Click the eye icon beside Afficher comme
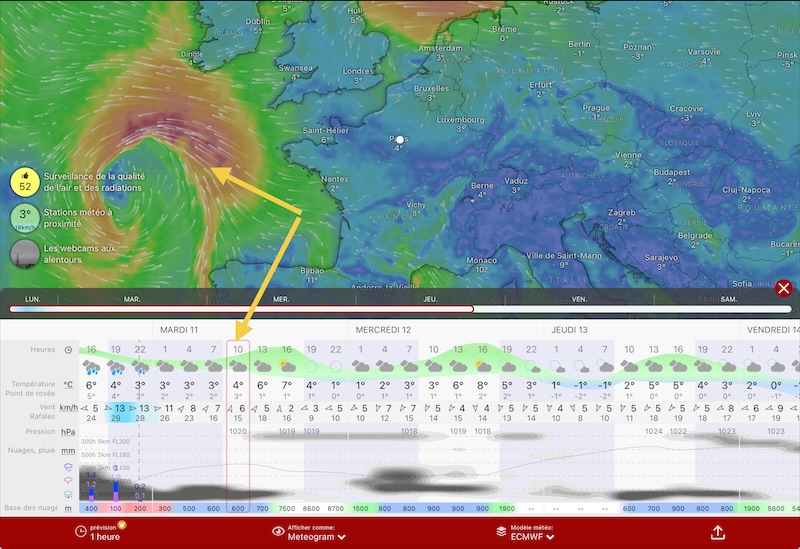The height and width of the screenshot is (549, 800). coord(279,532)
